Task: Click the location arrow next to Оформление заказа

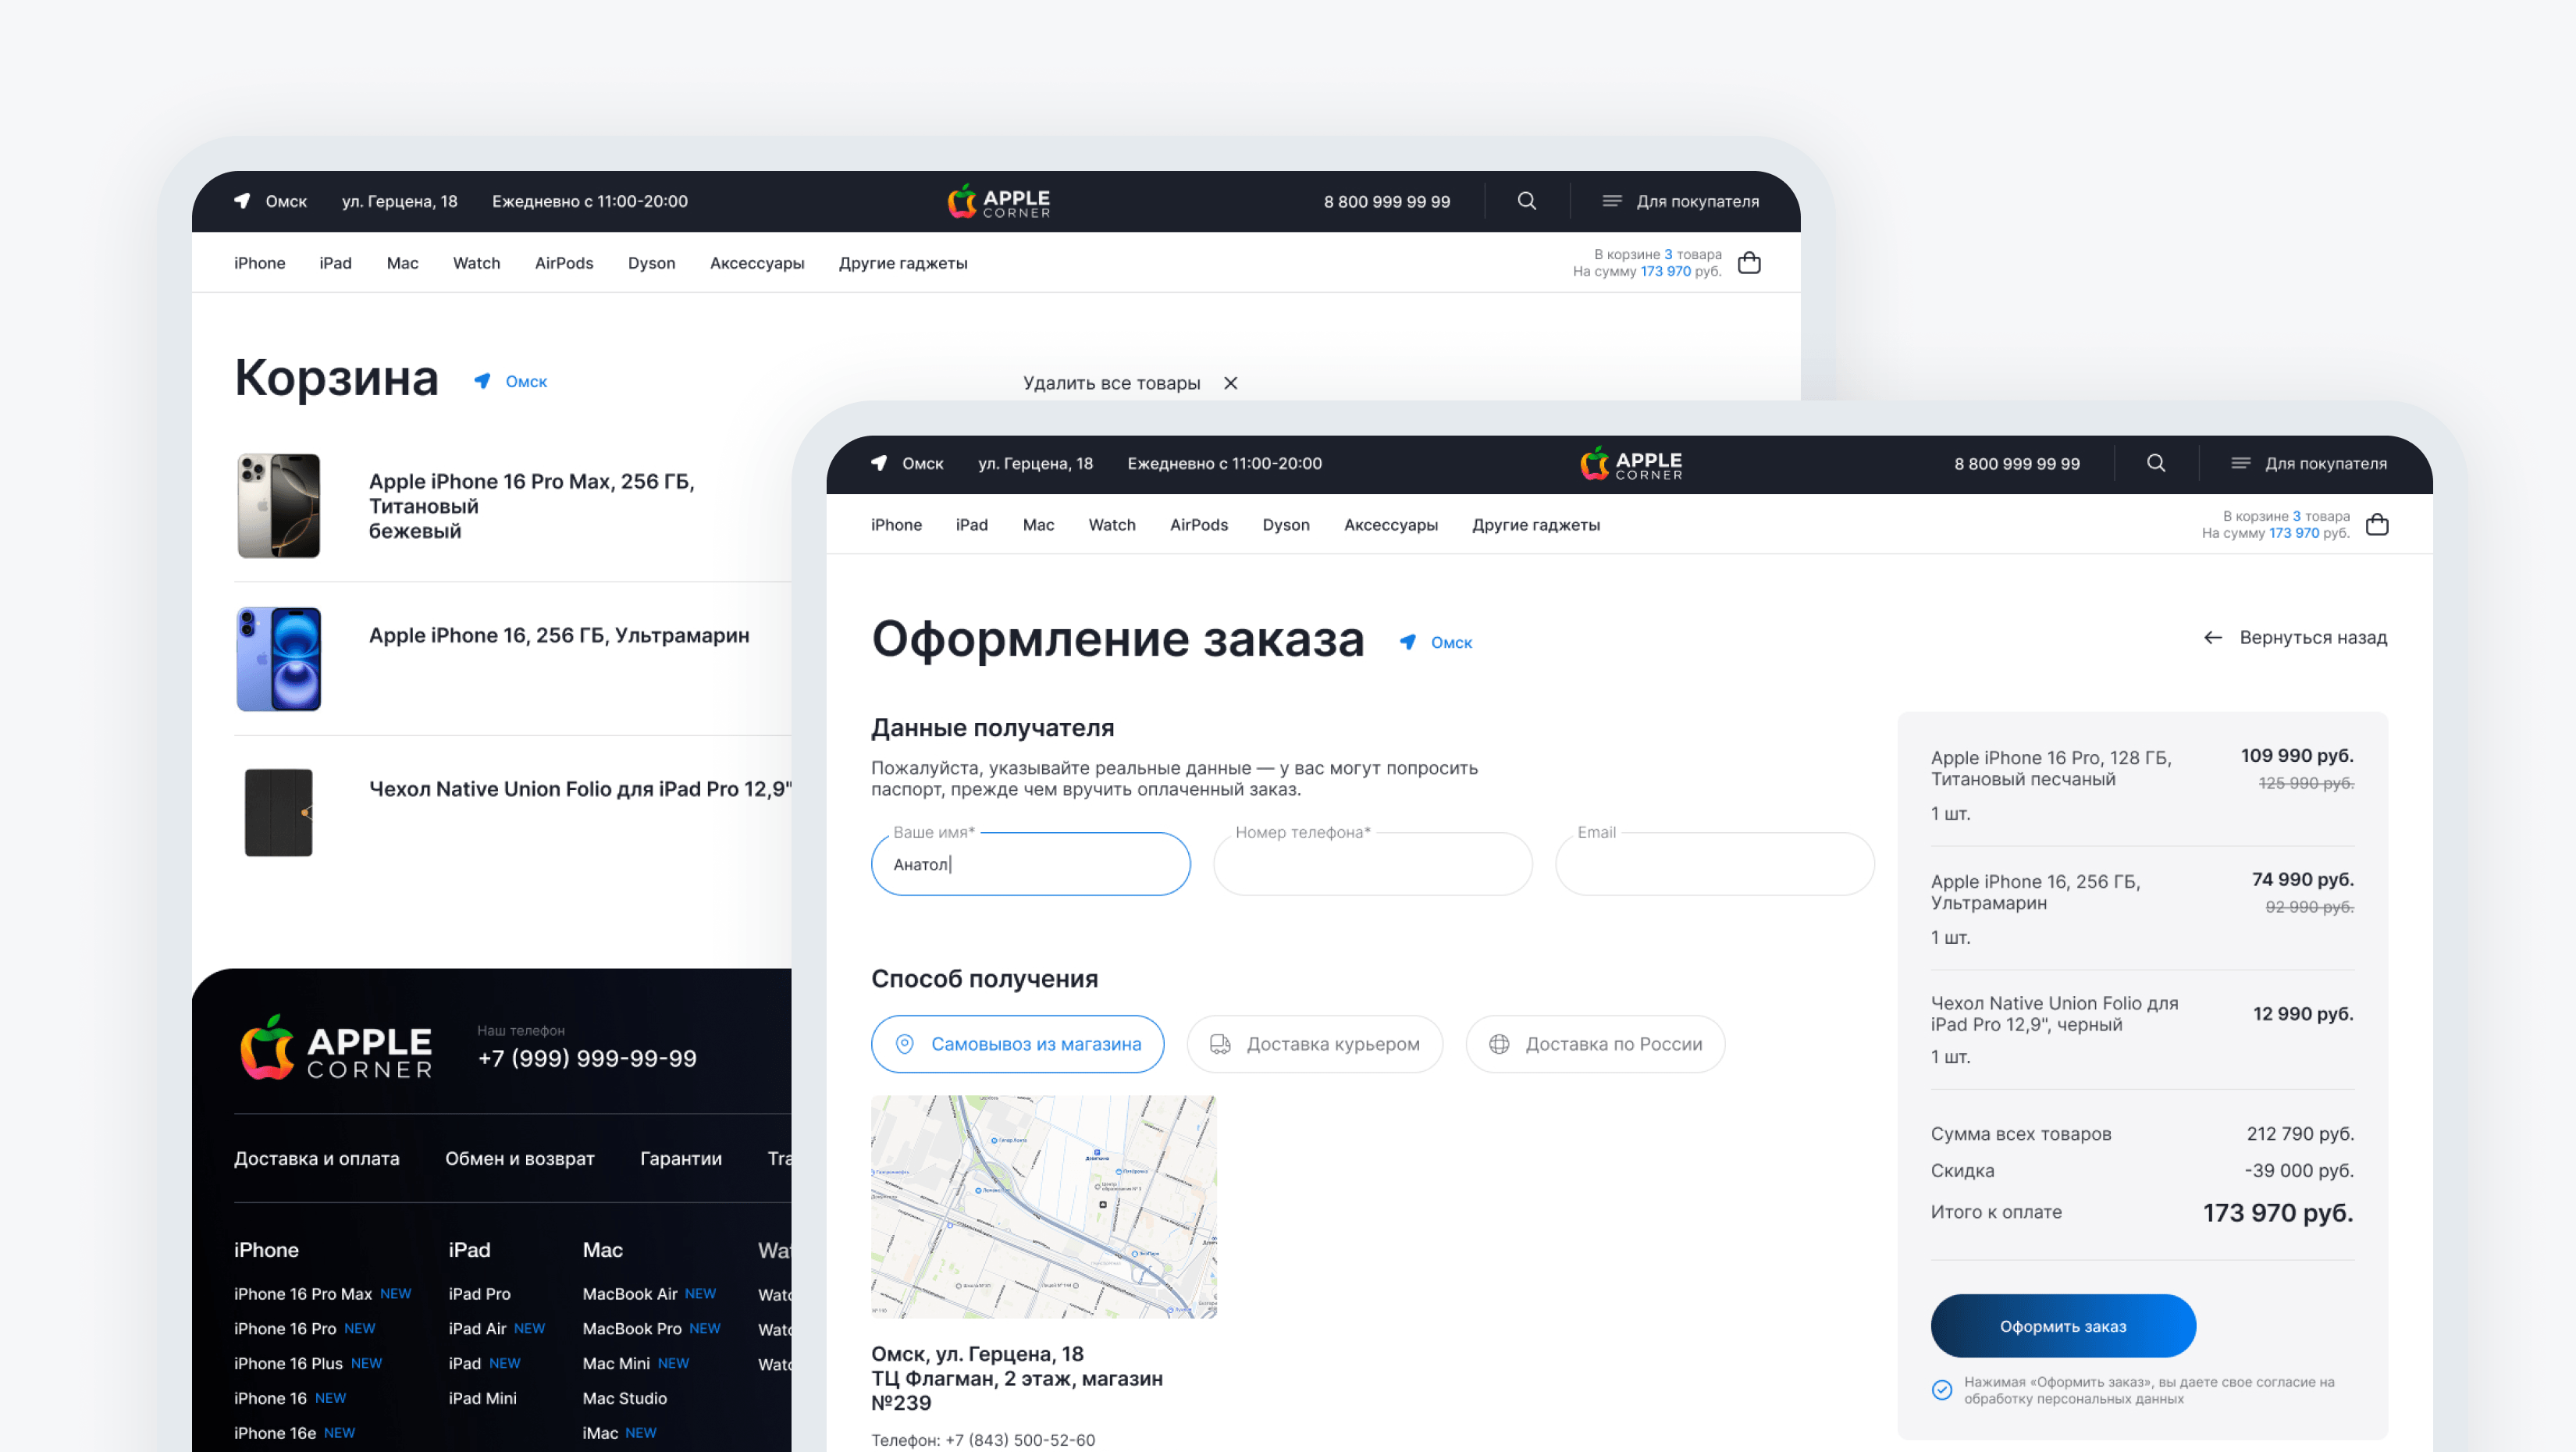Action: (1408, 642)
